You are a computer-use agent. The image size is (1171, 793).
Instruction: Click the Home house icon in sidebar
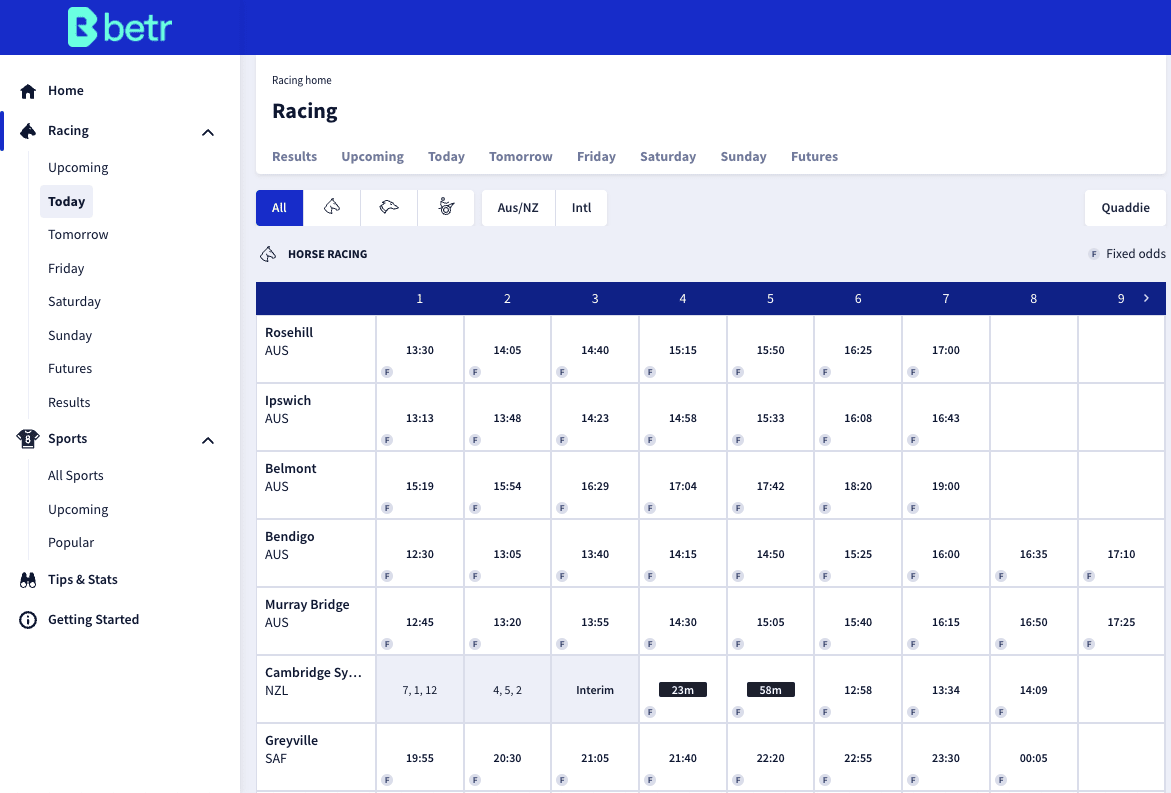28,91
